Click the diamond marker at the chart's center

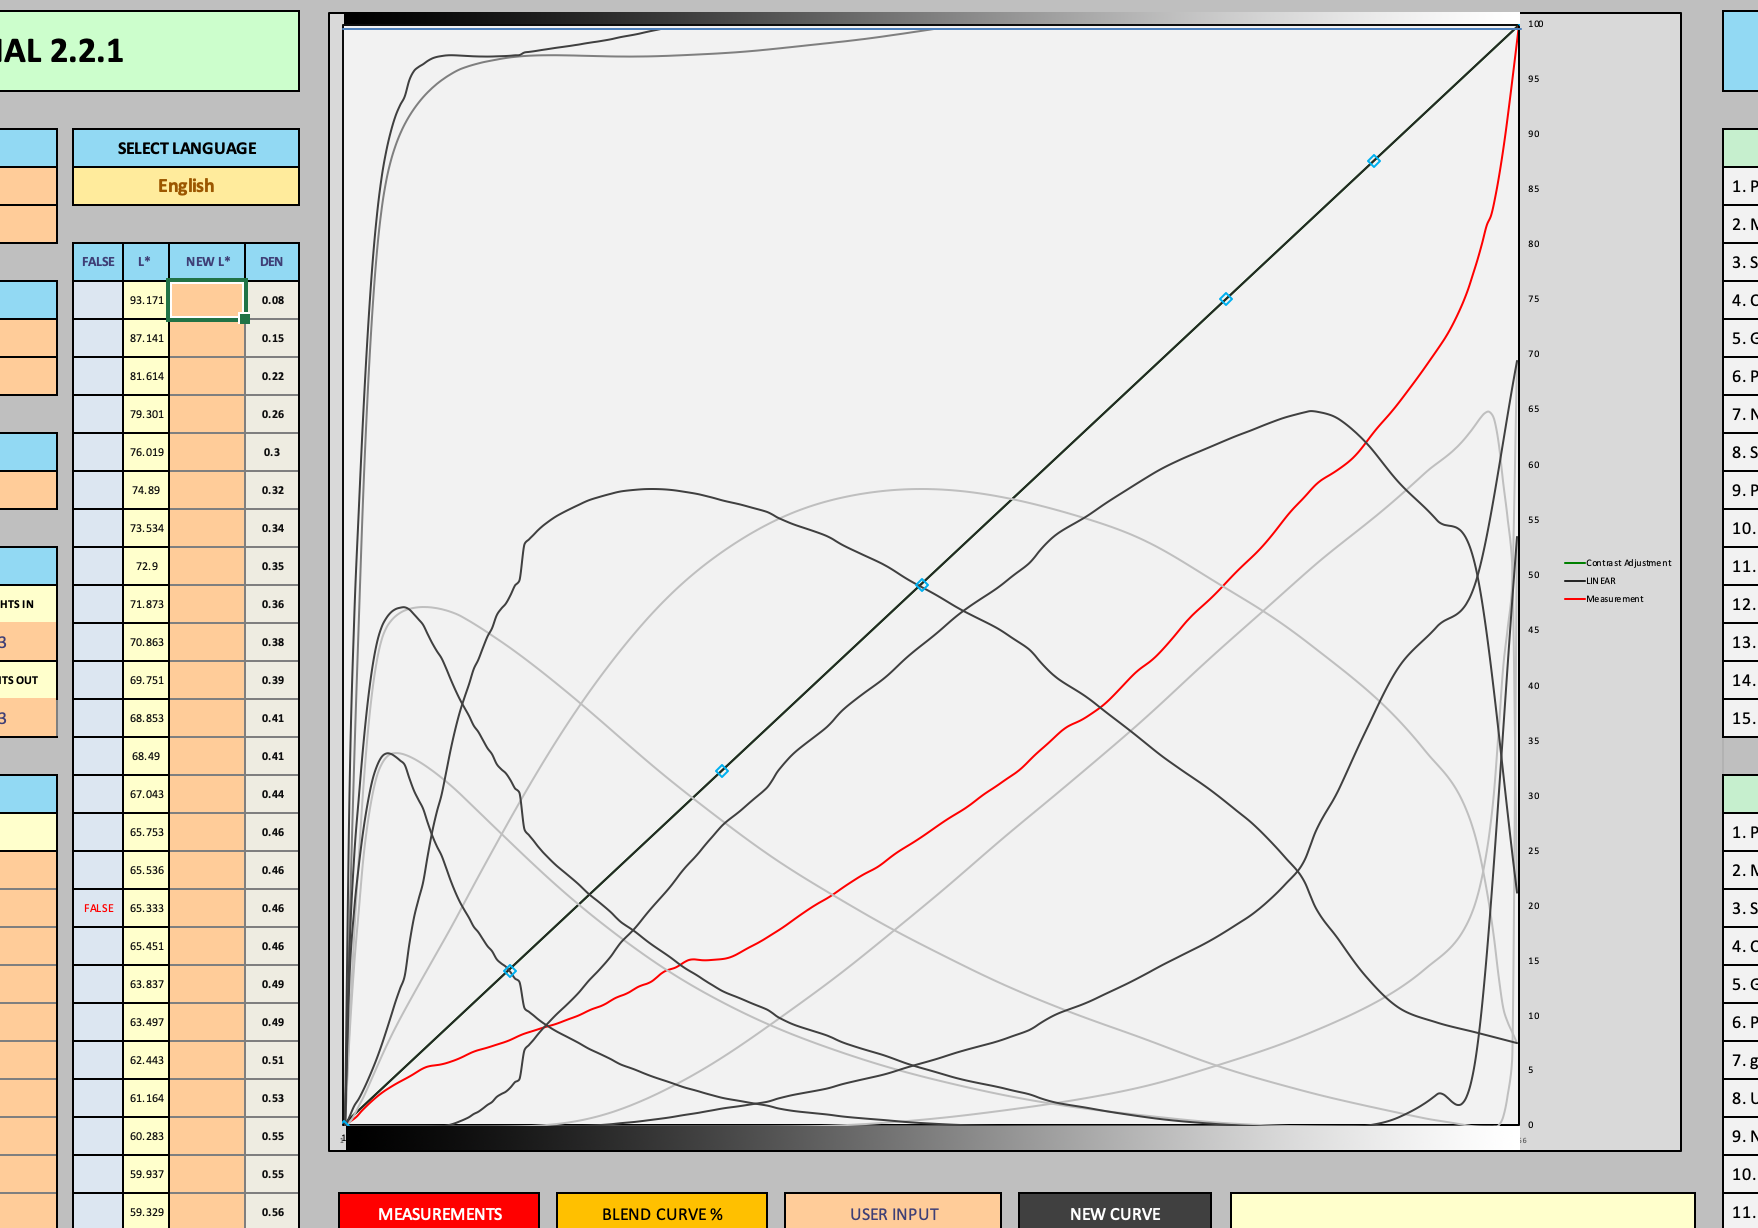click(x=922, y=585)
